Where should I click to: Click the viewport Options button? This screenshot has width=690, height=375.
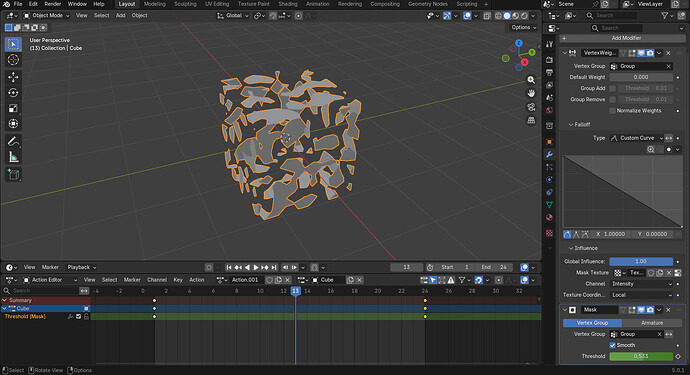[x=524, y=27]
